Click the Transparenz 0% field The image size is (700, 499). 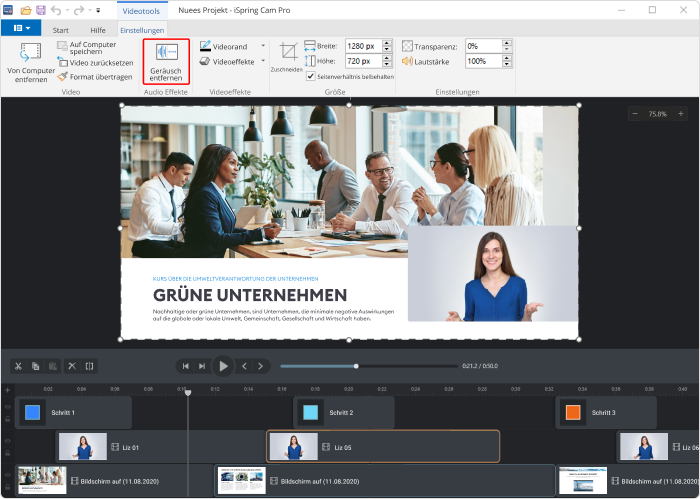point(483,46)
